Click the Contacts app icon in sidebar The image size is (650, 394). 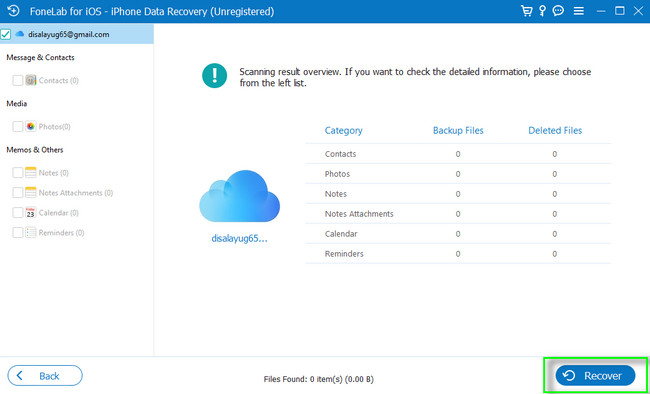pyautogui.click(x=31, y=80)
